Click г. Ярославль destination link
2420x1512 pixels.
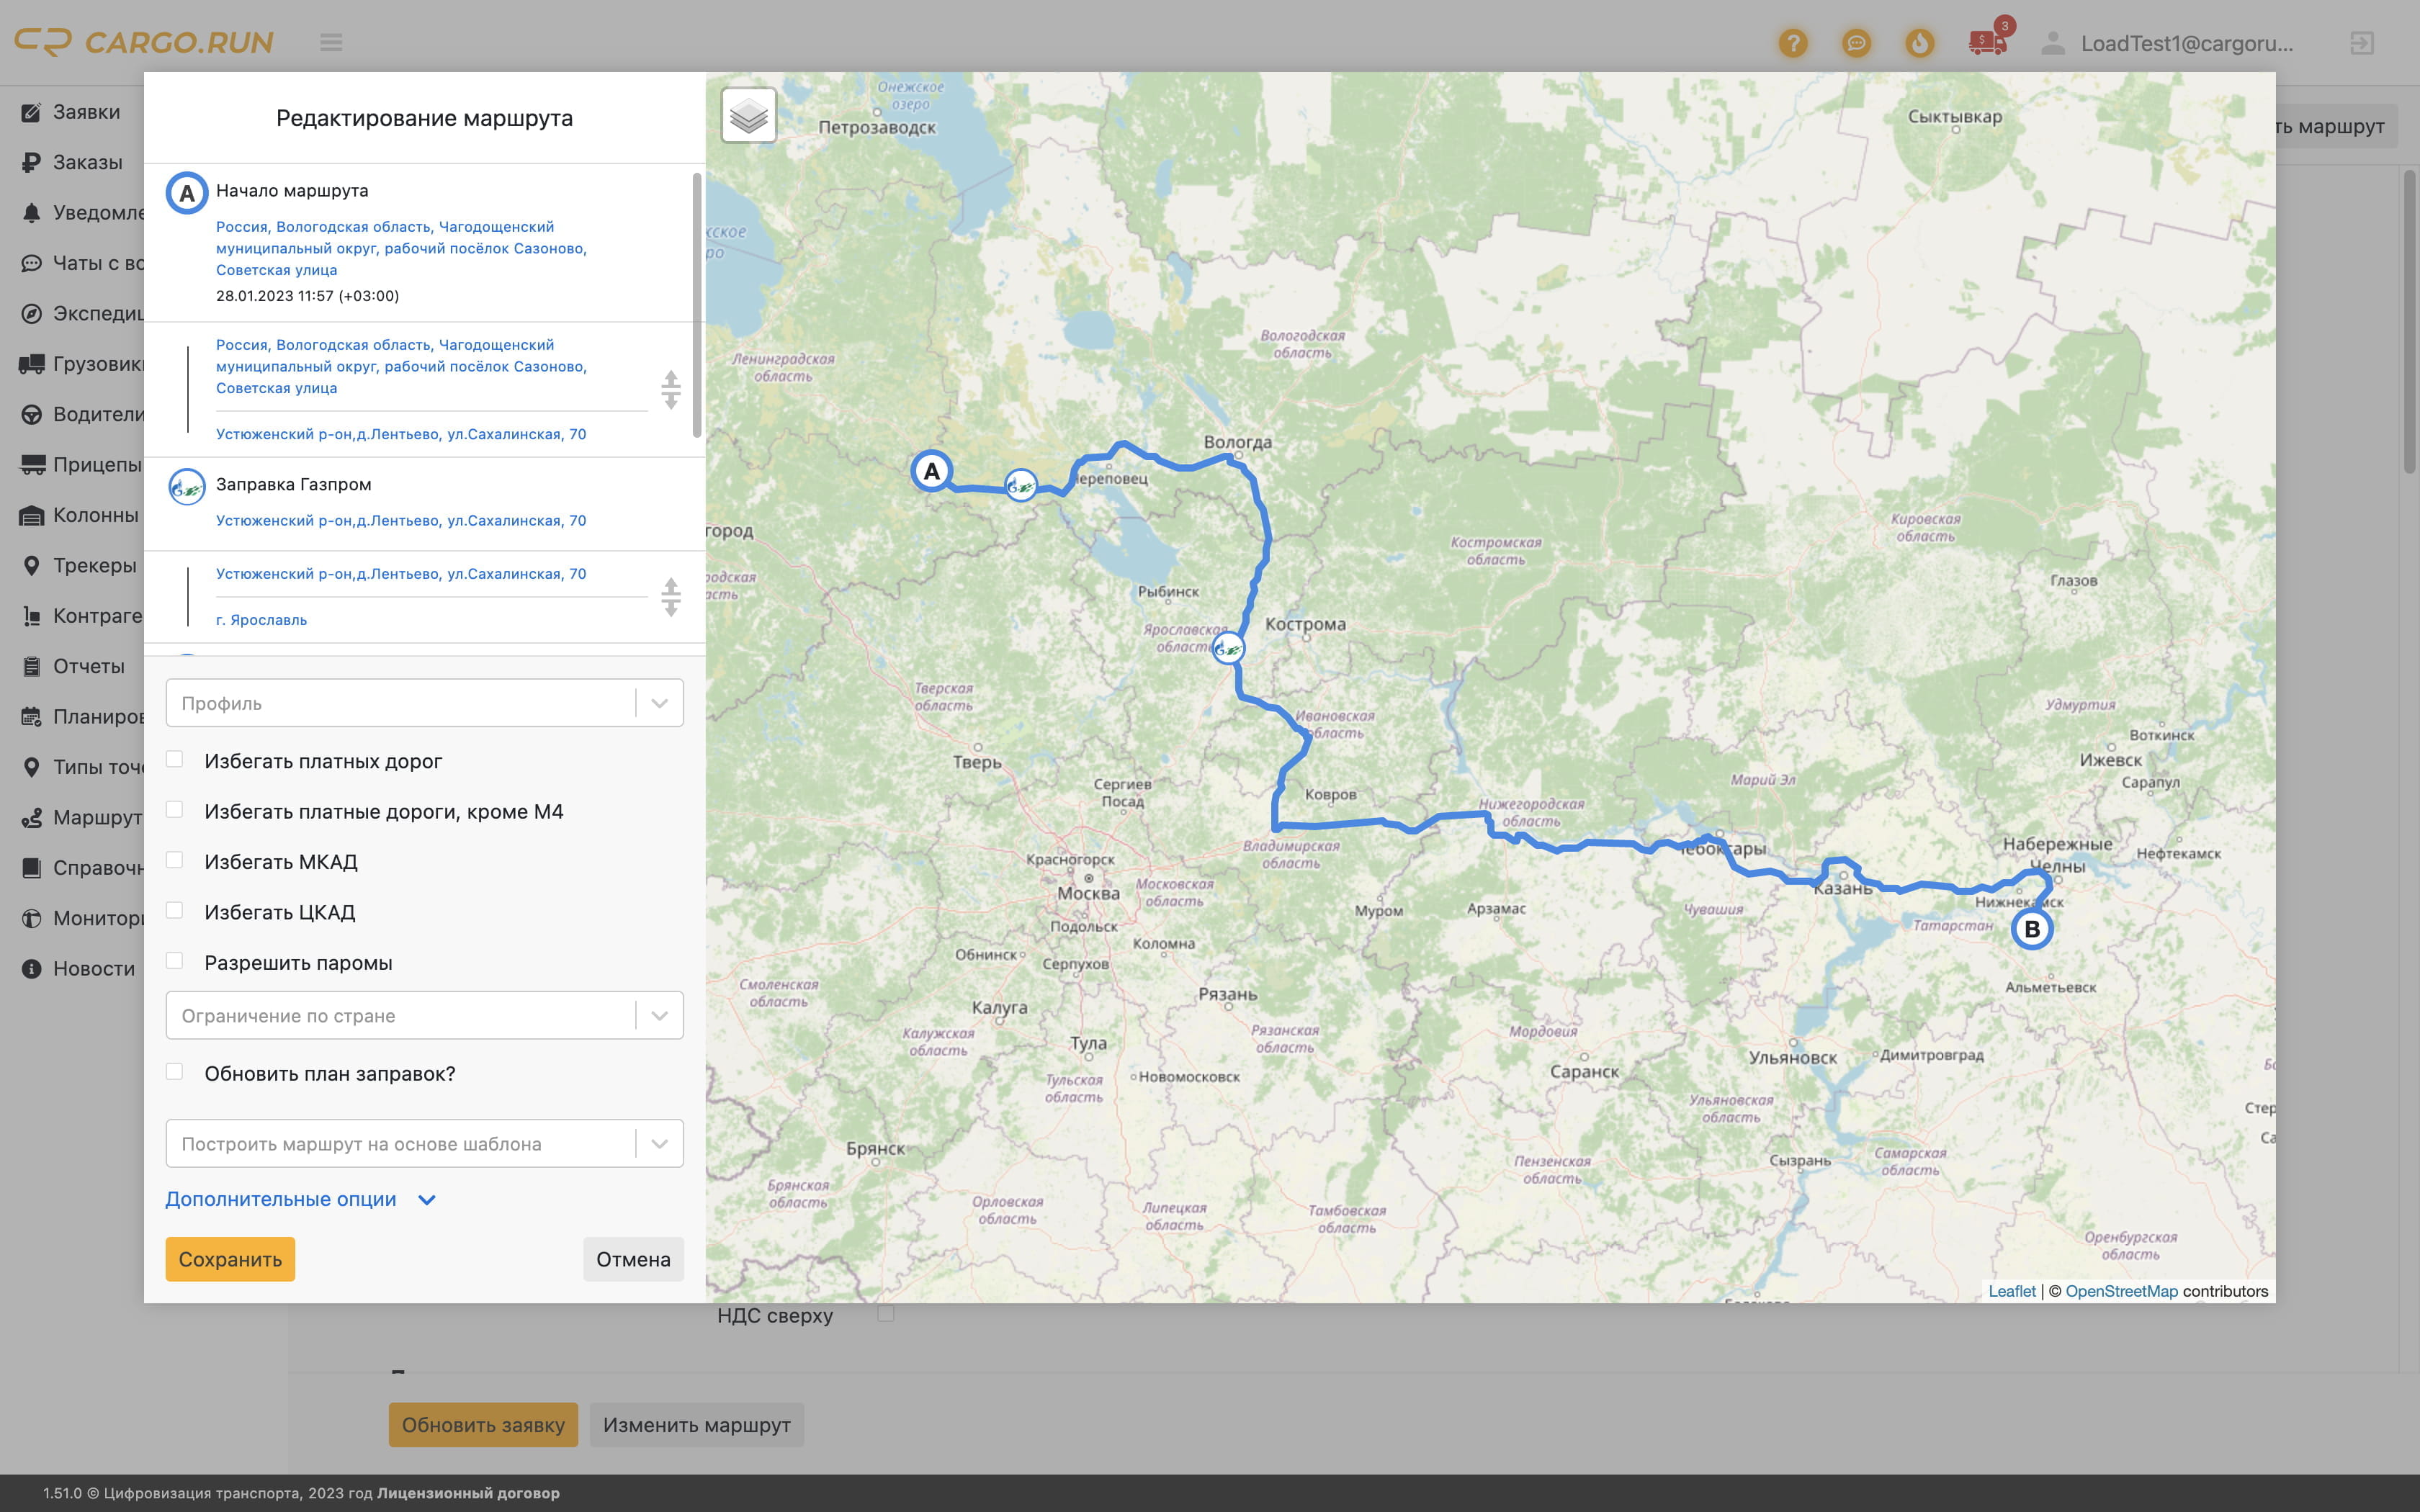click(262, 620)
